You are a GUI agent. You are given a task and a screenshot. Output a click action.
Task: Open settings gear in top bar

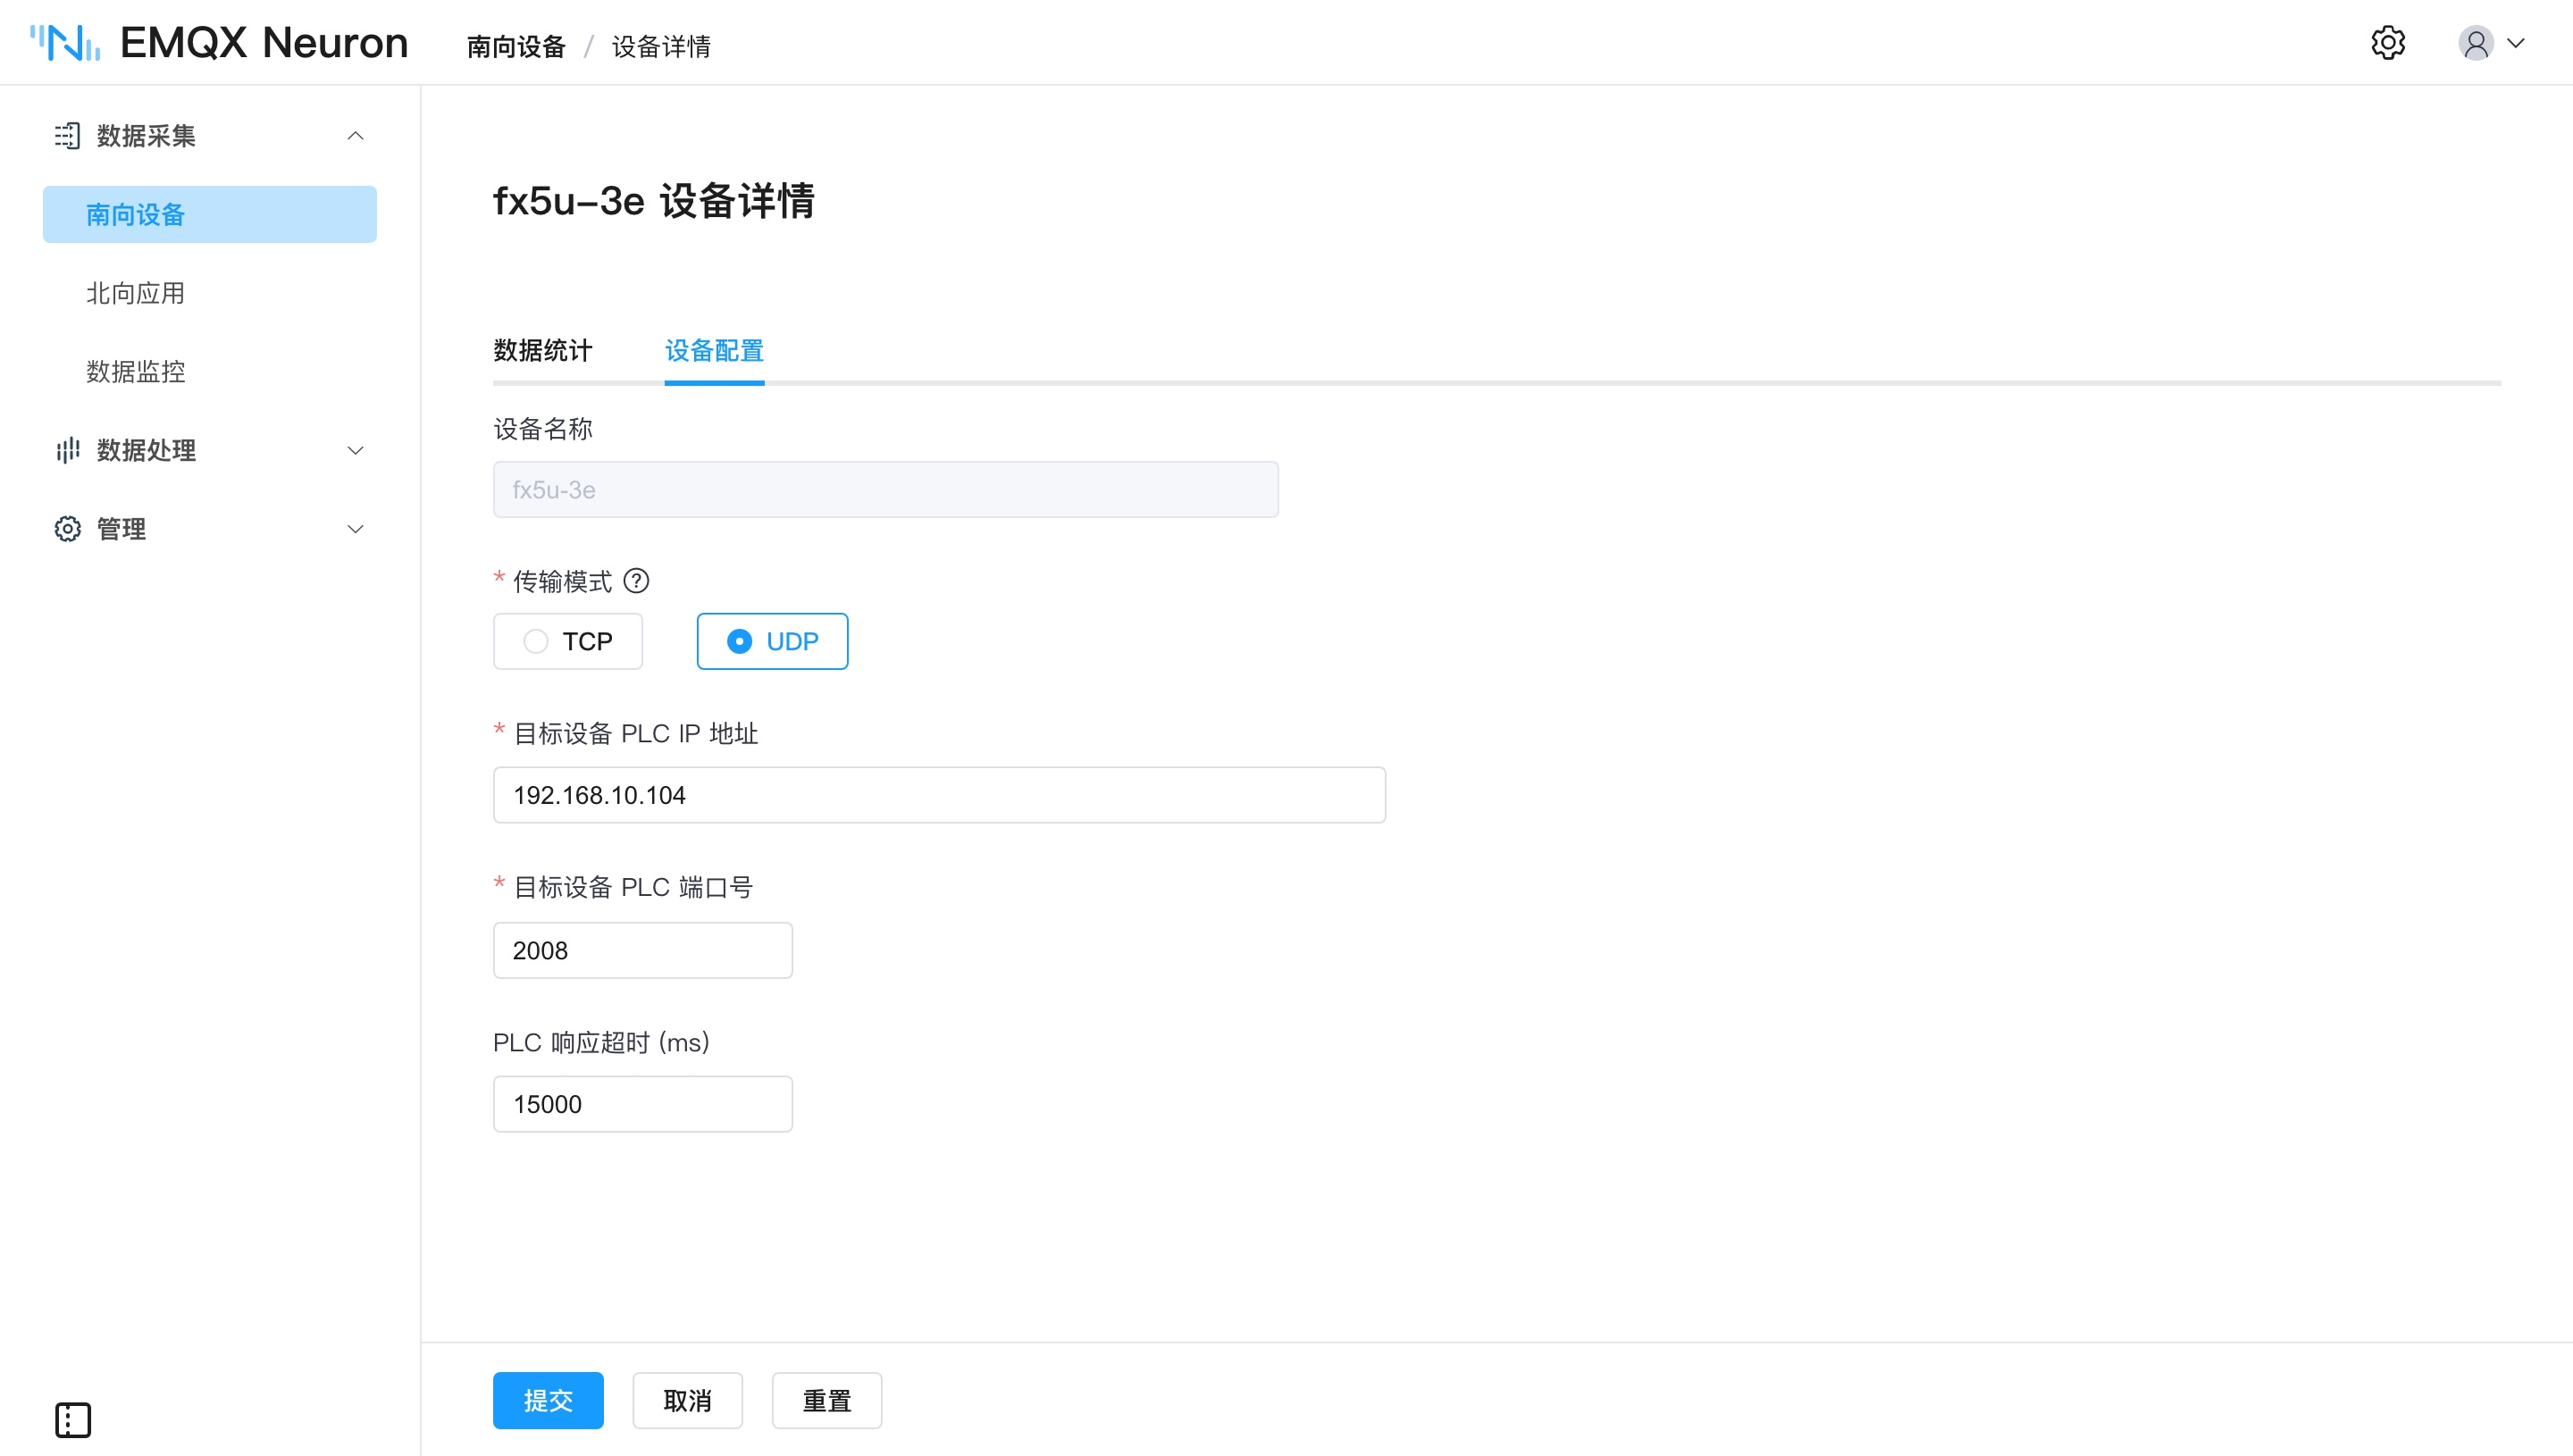click(2388, 43)
